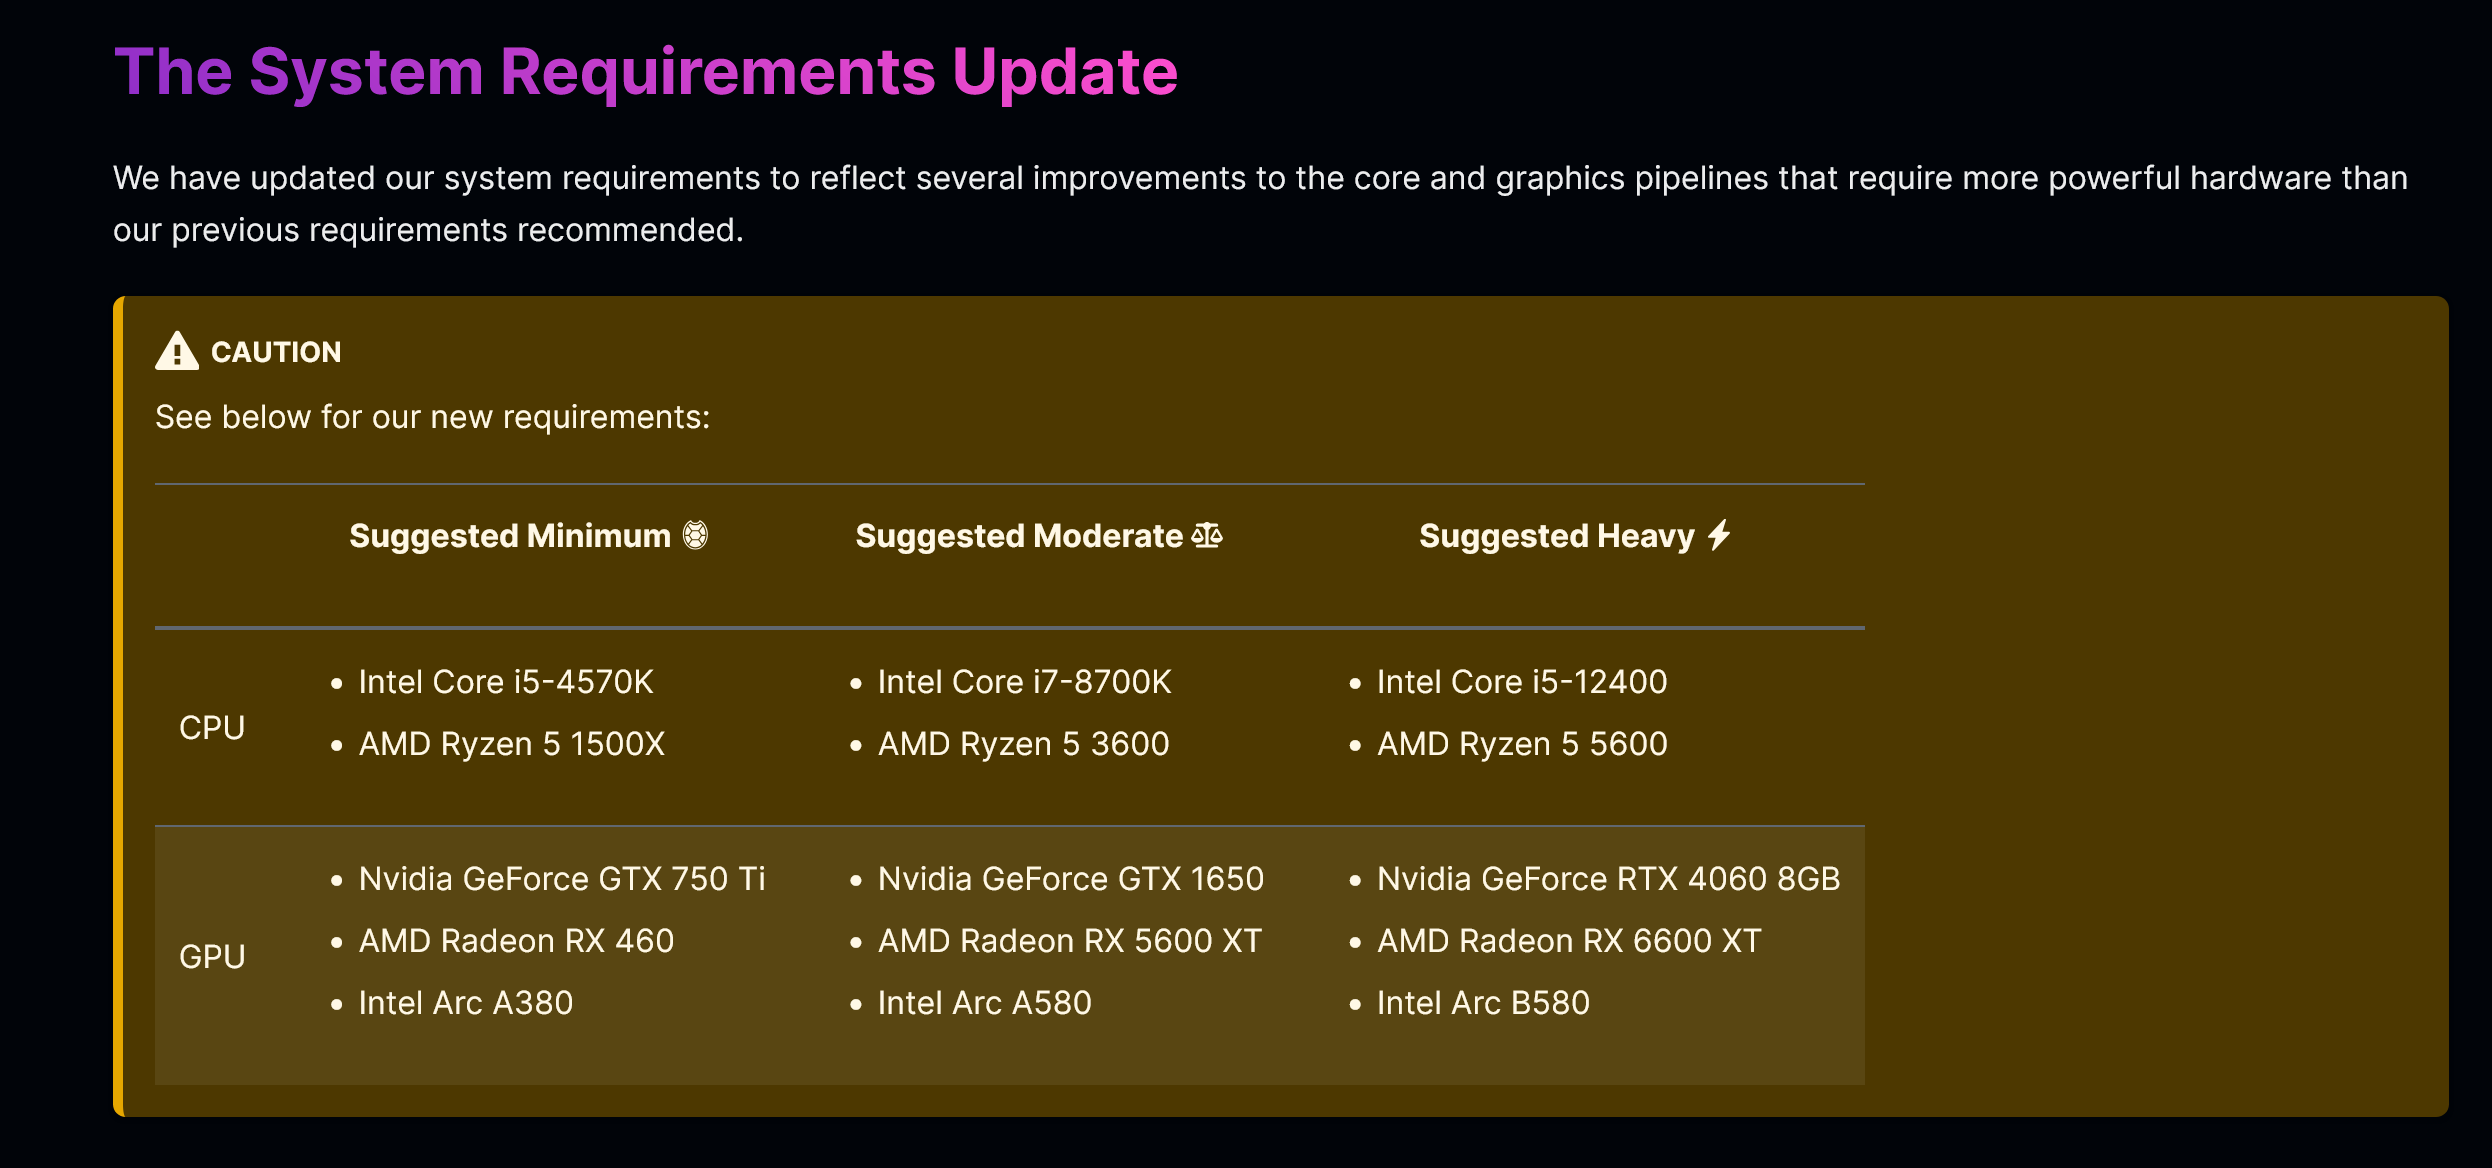The image size is (2492, 1168).
Task: Click the lightning bolt icon beside Suggested Heavy
Action: [x=1719, y=535]
